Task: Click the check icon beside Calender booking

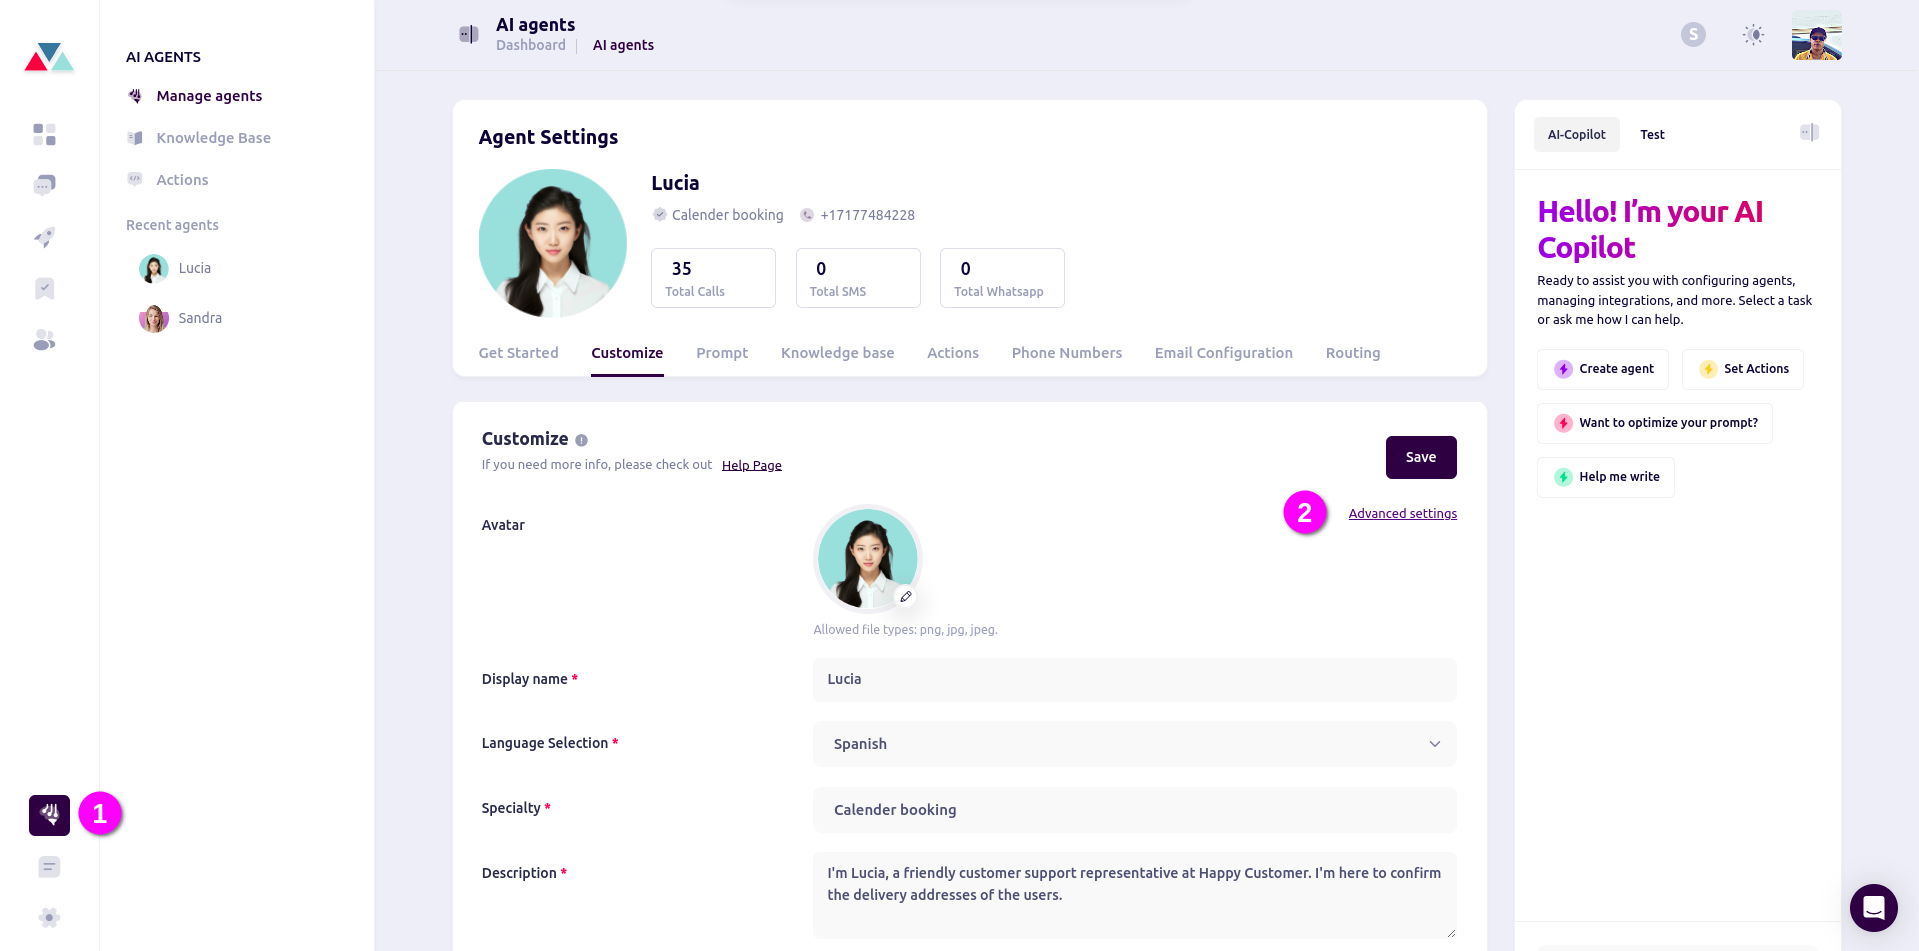Action: tap(659, 215)
